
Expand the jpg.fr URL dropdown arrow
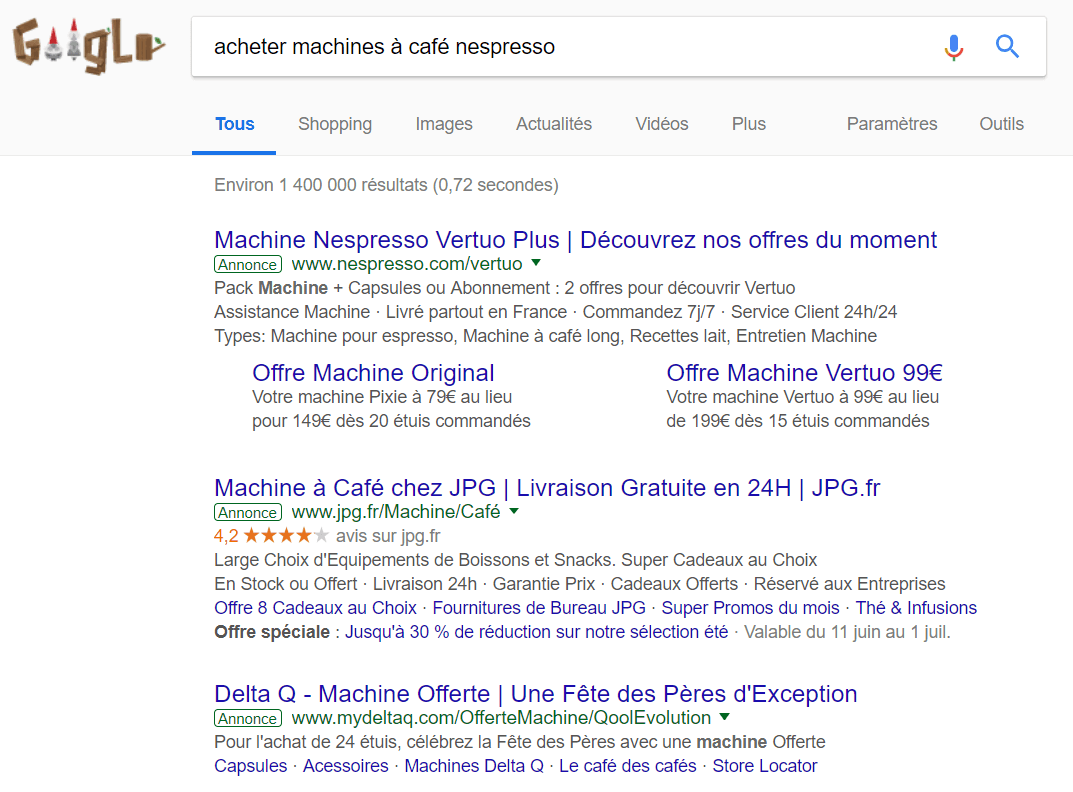point(514,511)
